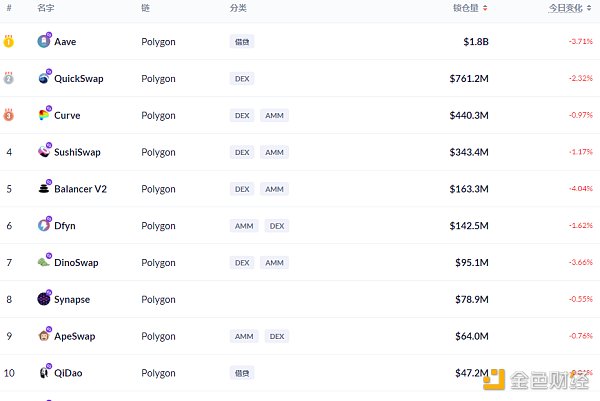The width and height of the screenshot is (600, 401).
Task: Open the Aave protocol link
Action: [65, 42]
